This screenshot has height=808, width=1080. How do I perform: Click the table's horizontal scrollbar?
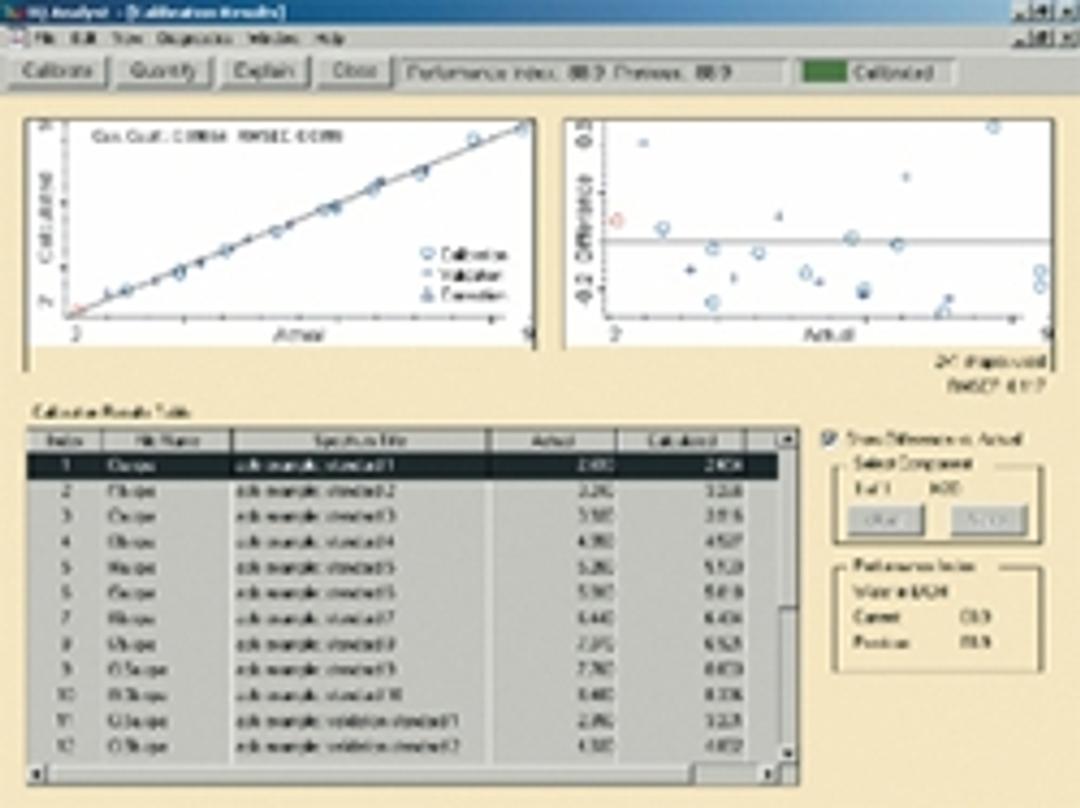(x=400, y=770)
